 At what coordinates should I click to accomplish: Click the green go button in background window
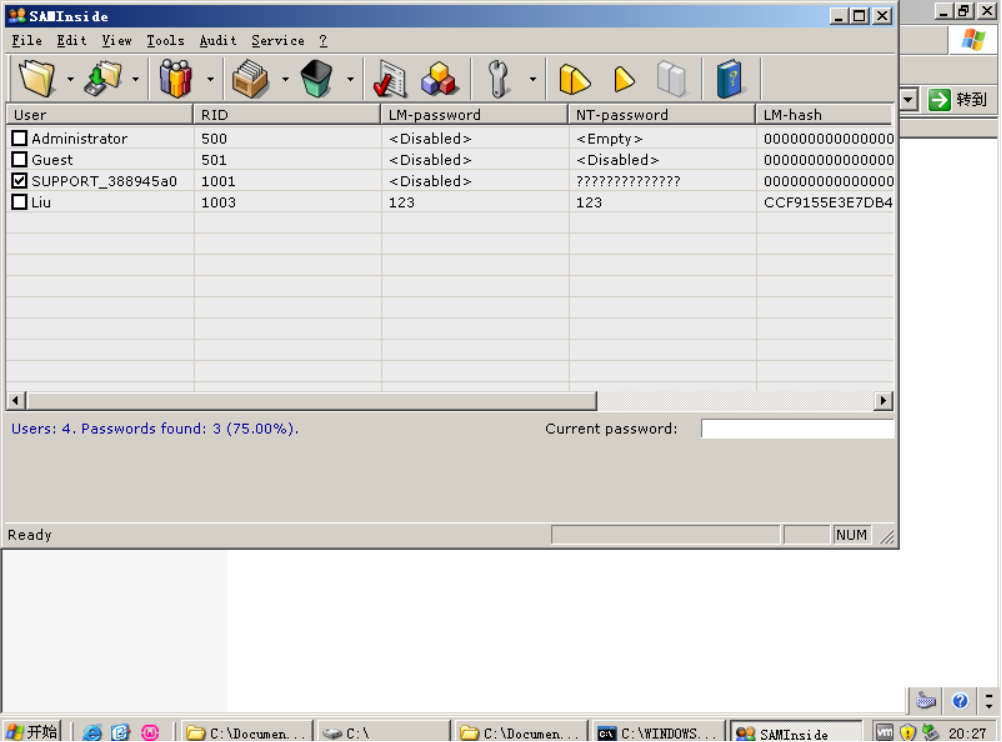coord(939,100)
